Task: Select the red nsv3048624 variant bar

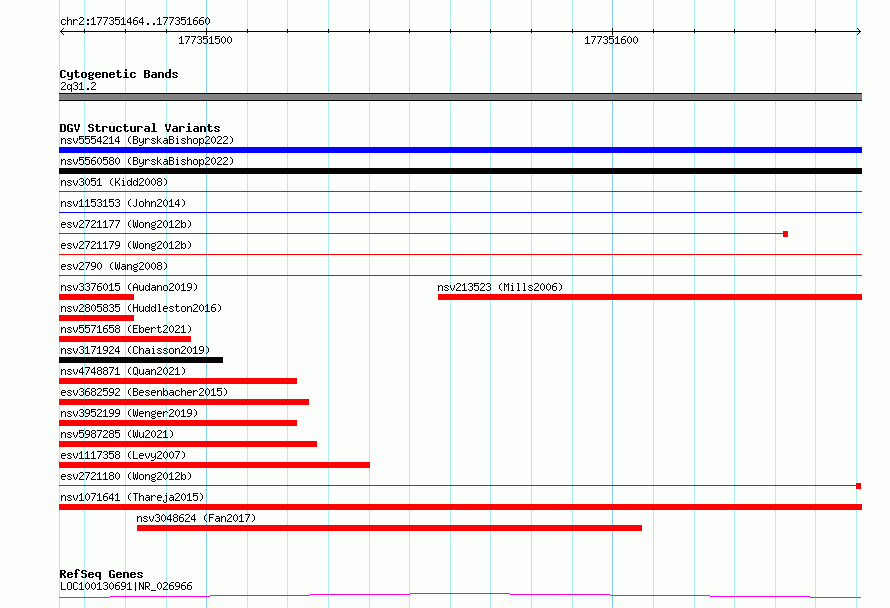Action: [x=389, y=528]
